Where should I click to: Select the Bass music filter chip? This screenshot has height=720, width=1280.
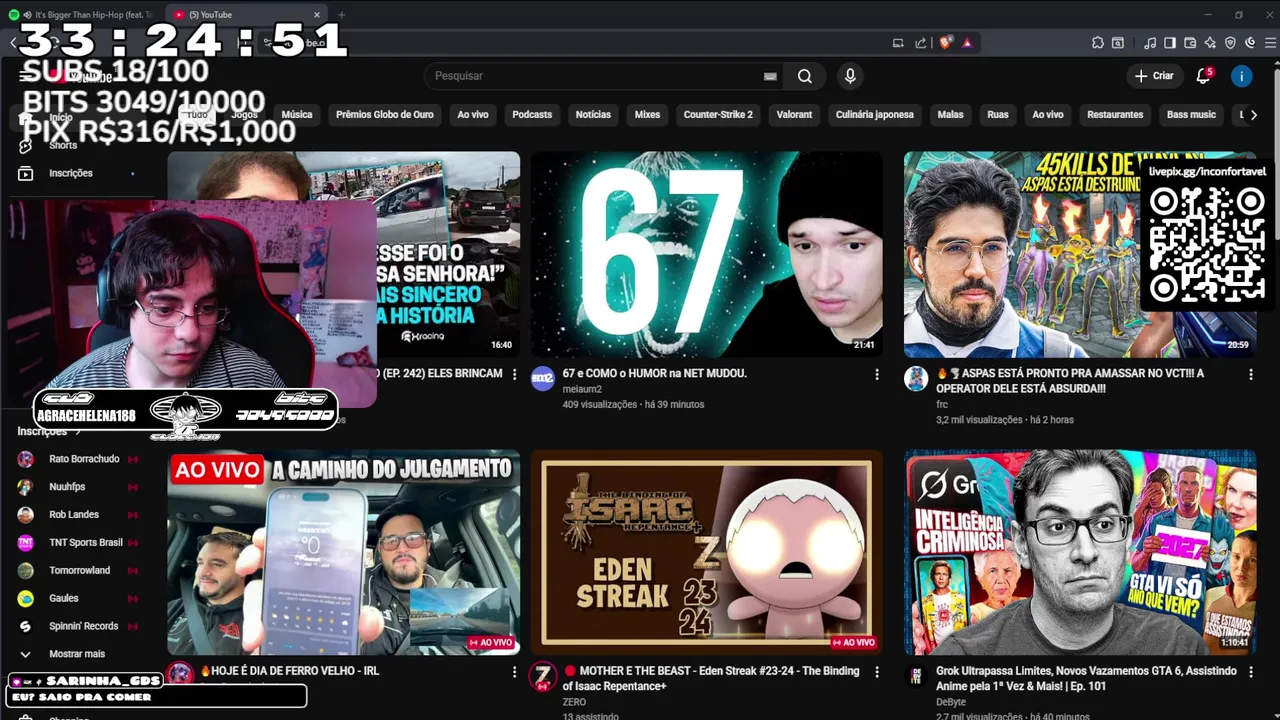click(x=1191, y=115)
